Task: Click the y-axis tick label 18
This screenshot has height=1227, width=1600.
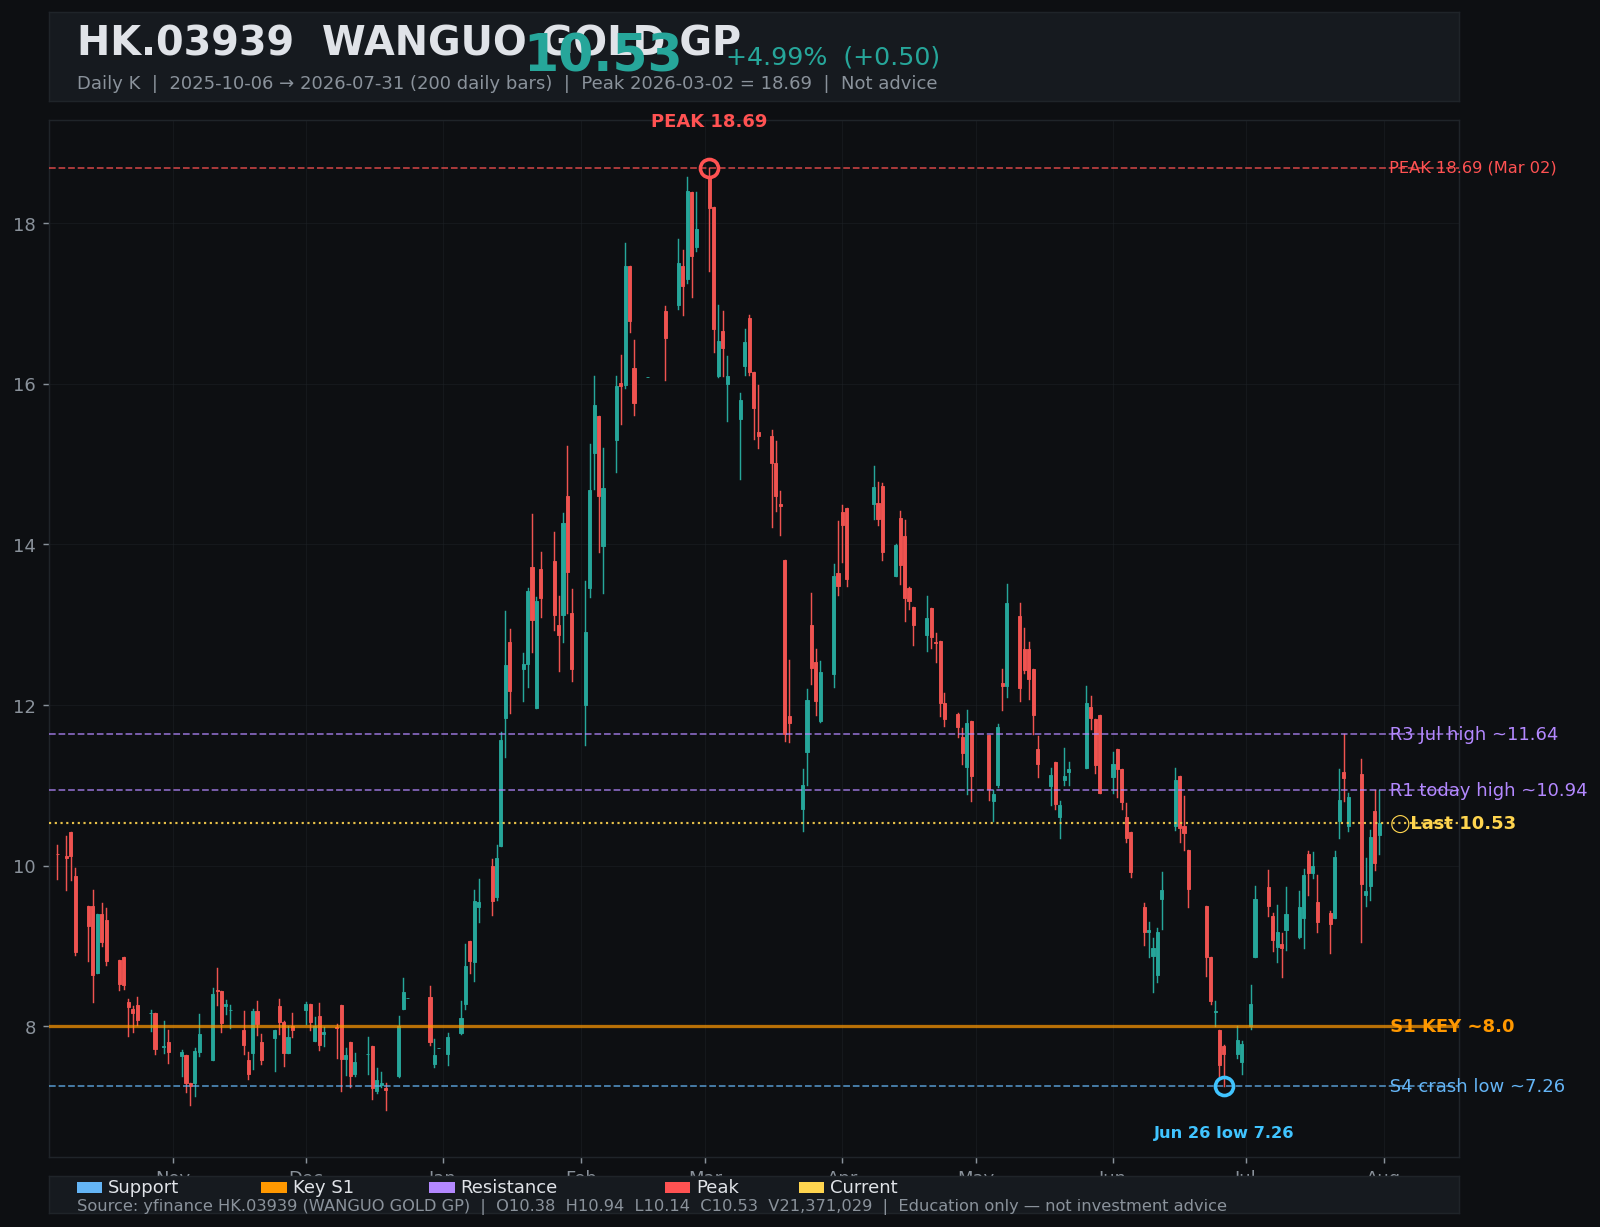Action: tap(24, 224)
